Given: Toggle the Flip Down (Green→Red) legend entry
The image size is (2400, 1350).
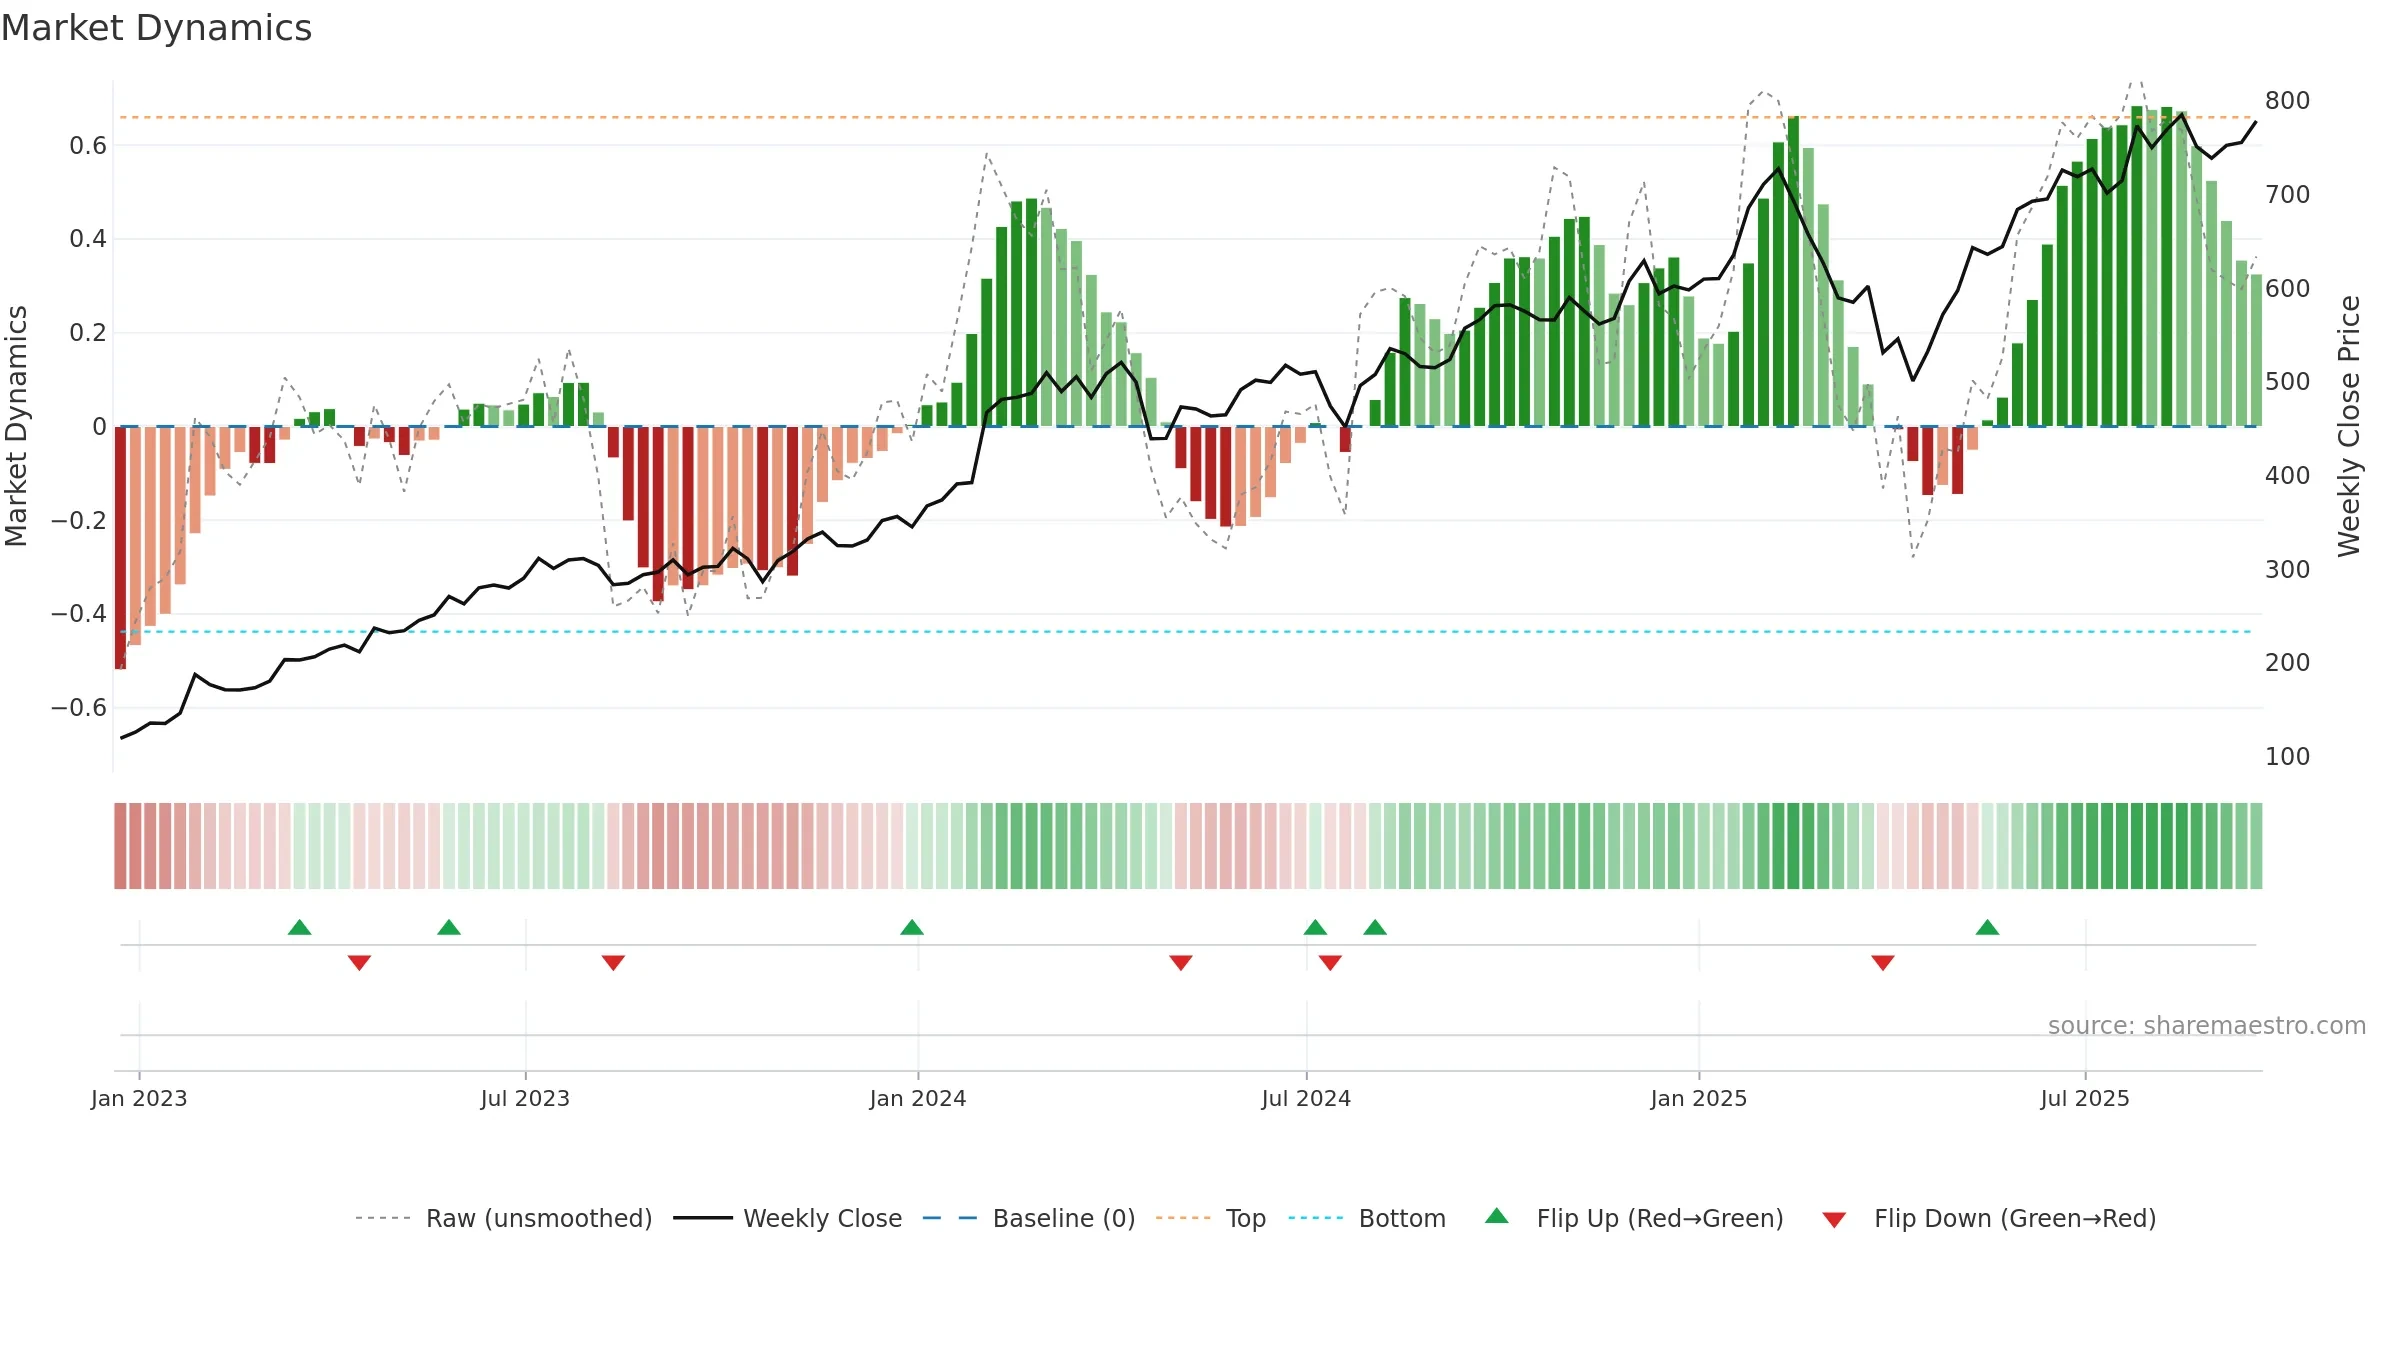Looking at the screenshot, I should tap(1988, 1218).
